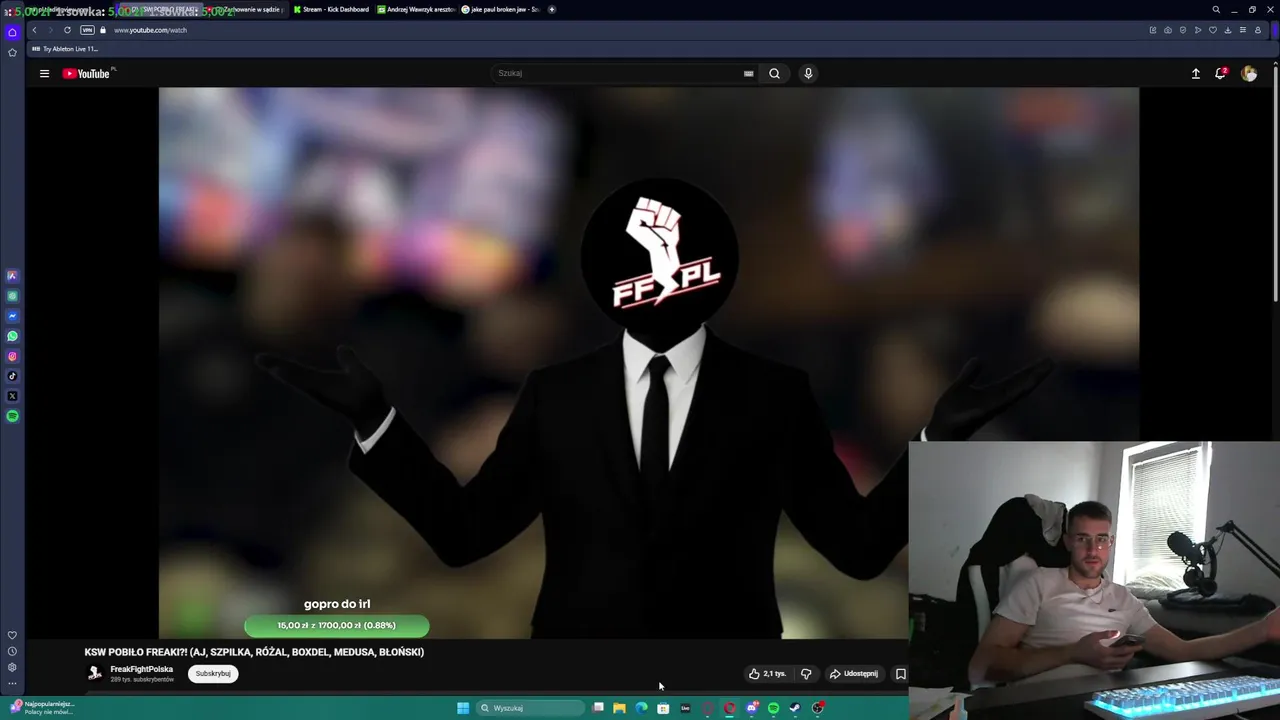Open the tab search magnifier in title bar
Screen dimensions: 1280x720
click(x=1216, y=9)
